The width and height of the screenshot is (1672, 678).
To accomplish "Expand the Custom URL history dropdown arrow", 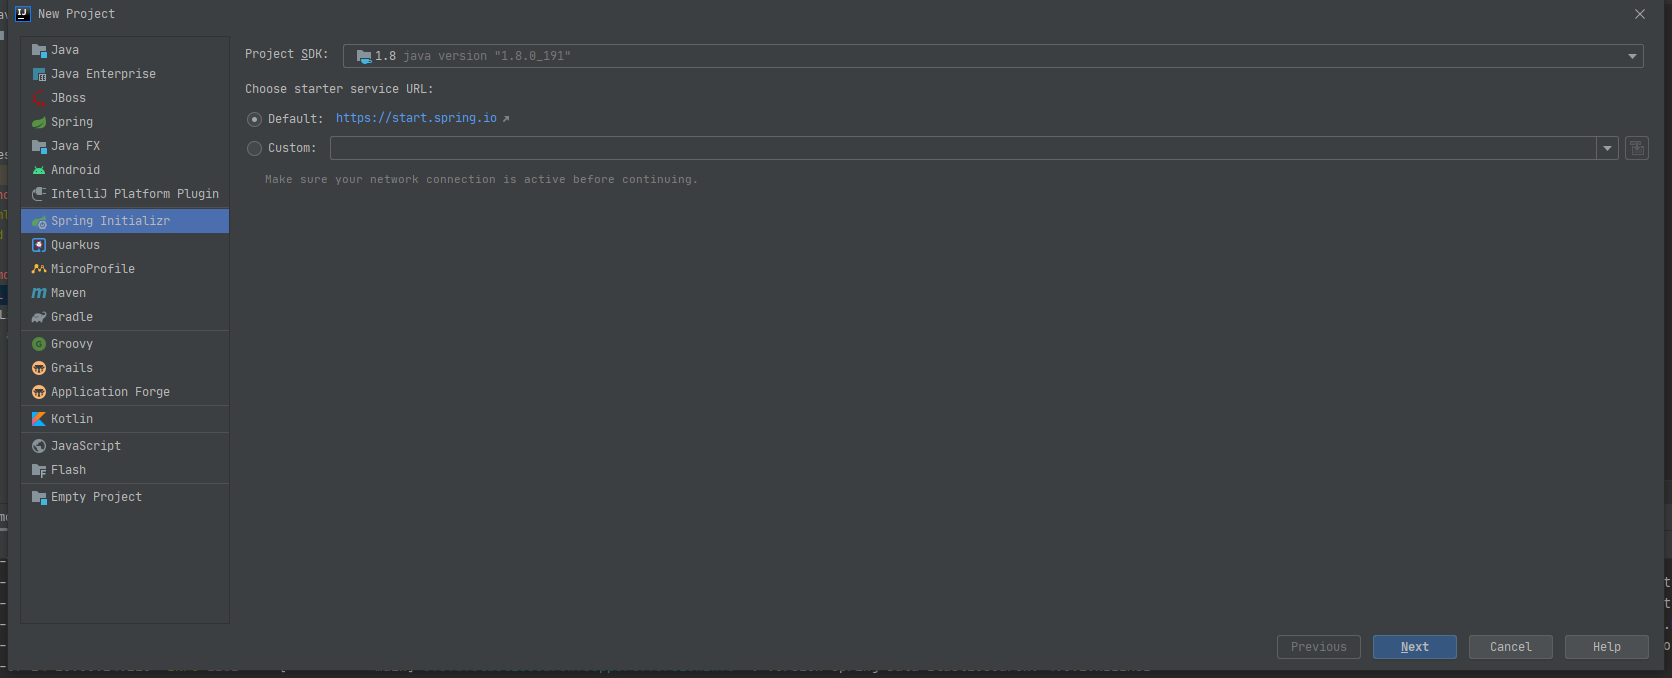I will pyautogui.click(x=1607, y=148).
